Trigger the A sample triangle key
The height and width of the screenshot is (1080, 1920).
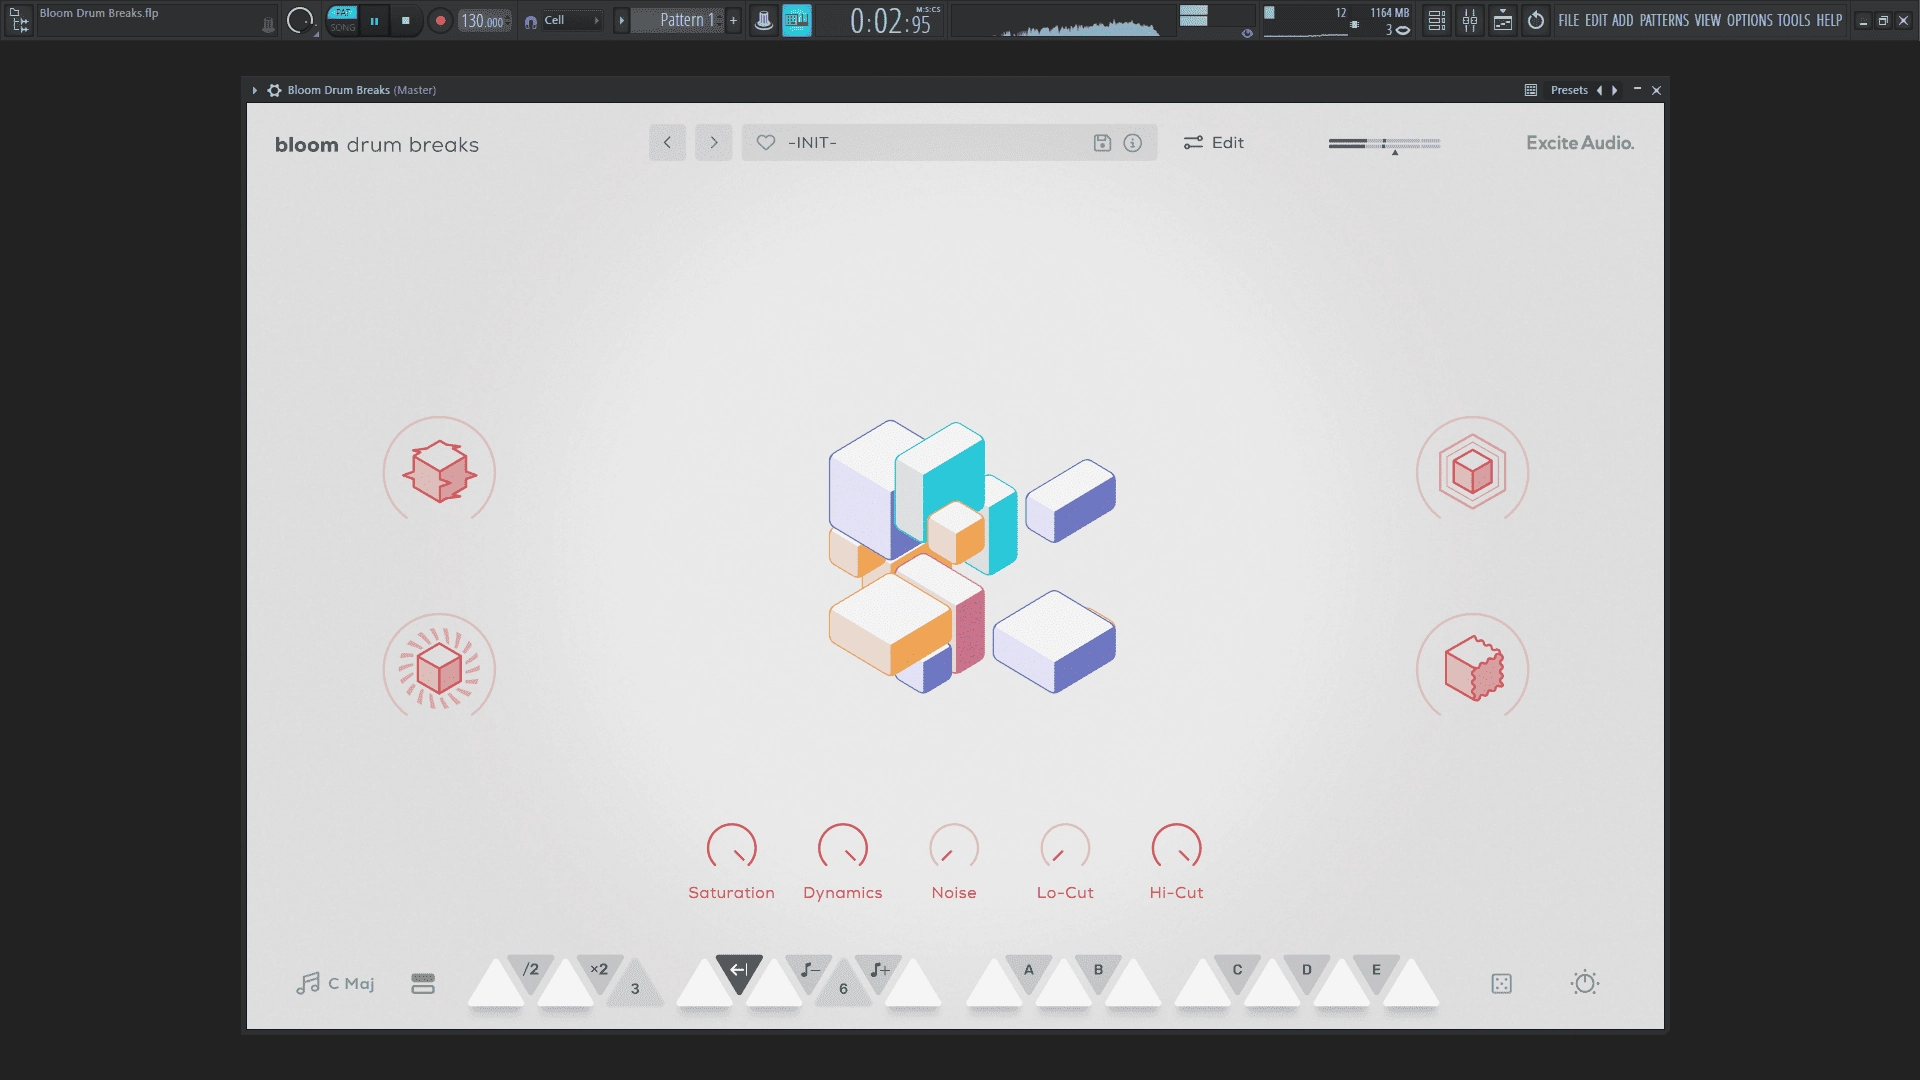[1028, 972]
